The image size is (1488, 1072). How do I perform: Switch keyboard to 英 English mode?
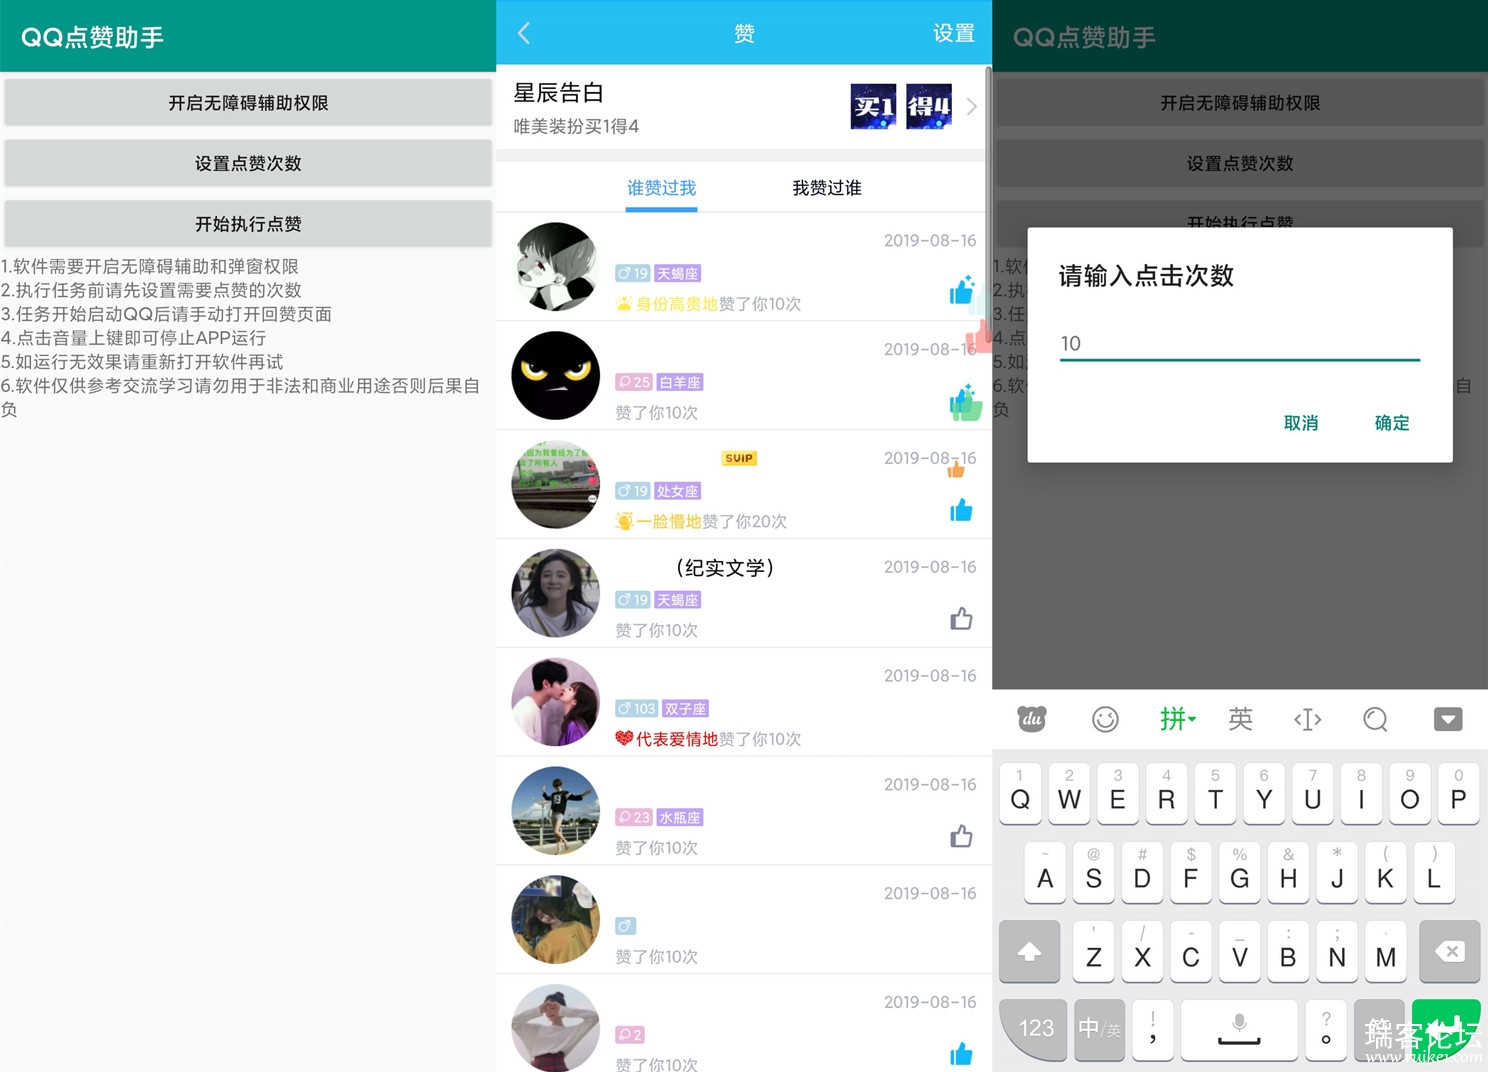(x=1240, y=719)
